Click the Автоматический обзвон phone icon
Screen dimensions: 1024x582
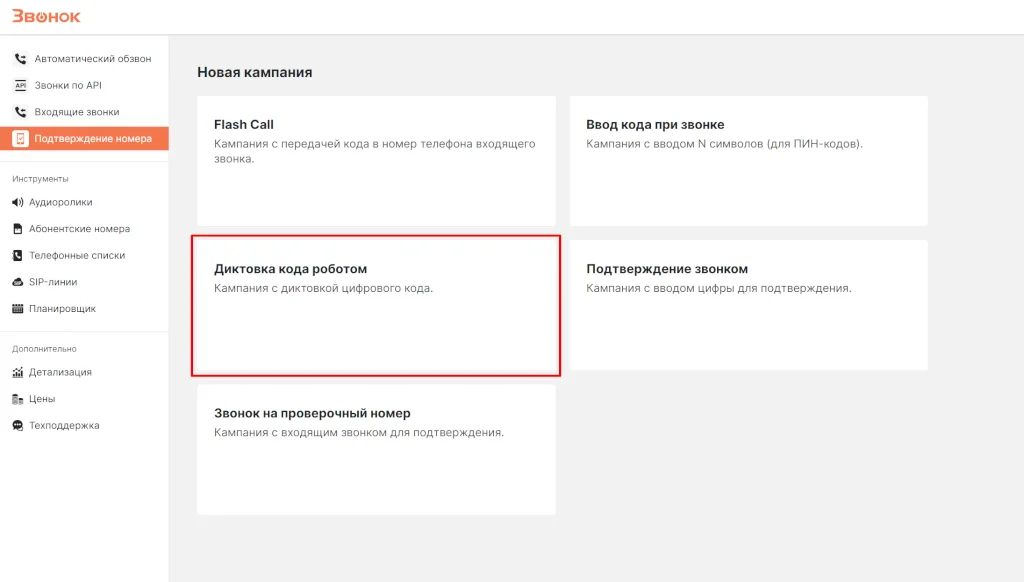20,59
